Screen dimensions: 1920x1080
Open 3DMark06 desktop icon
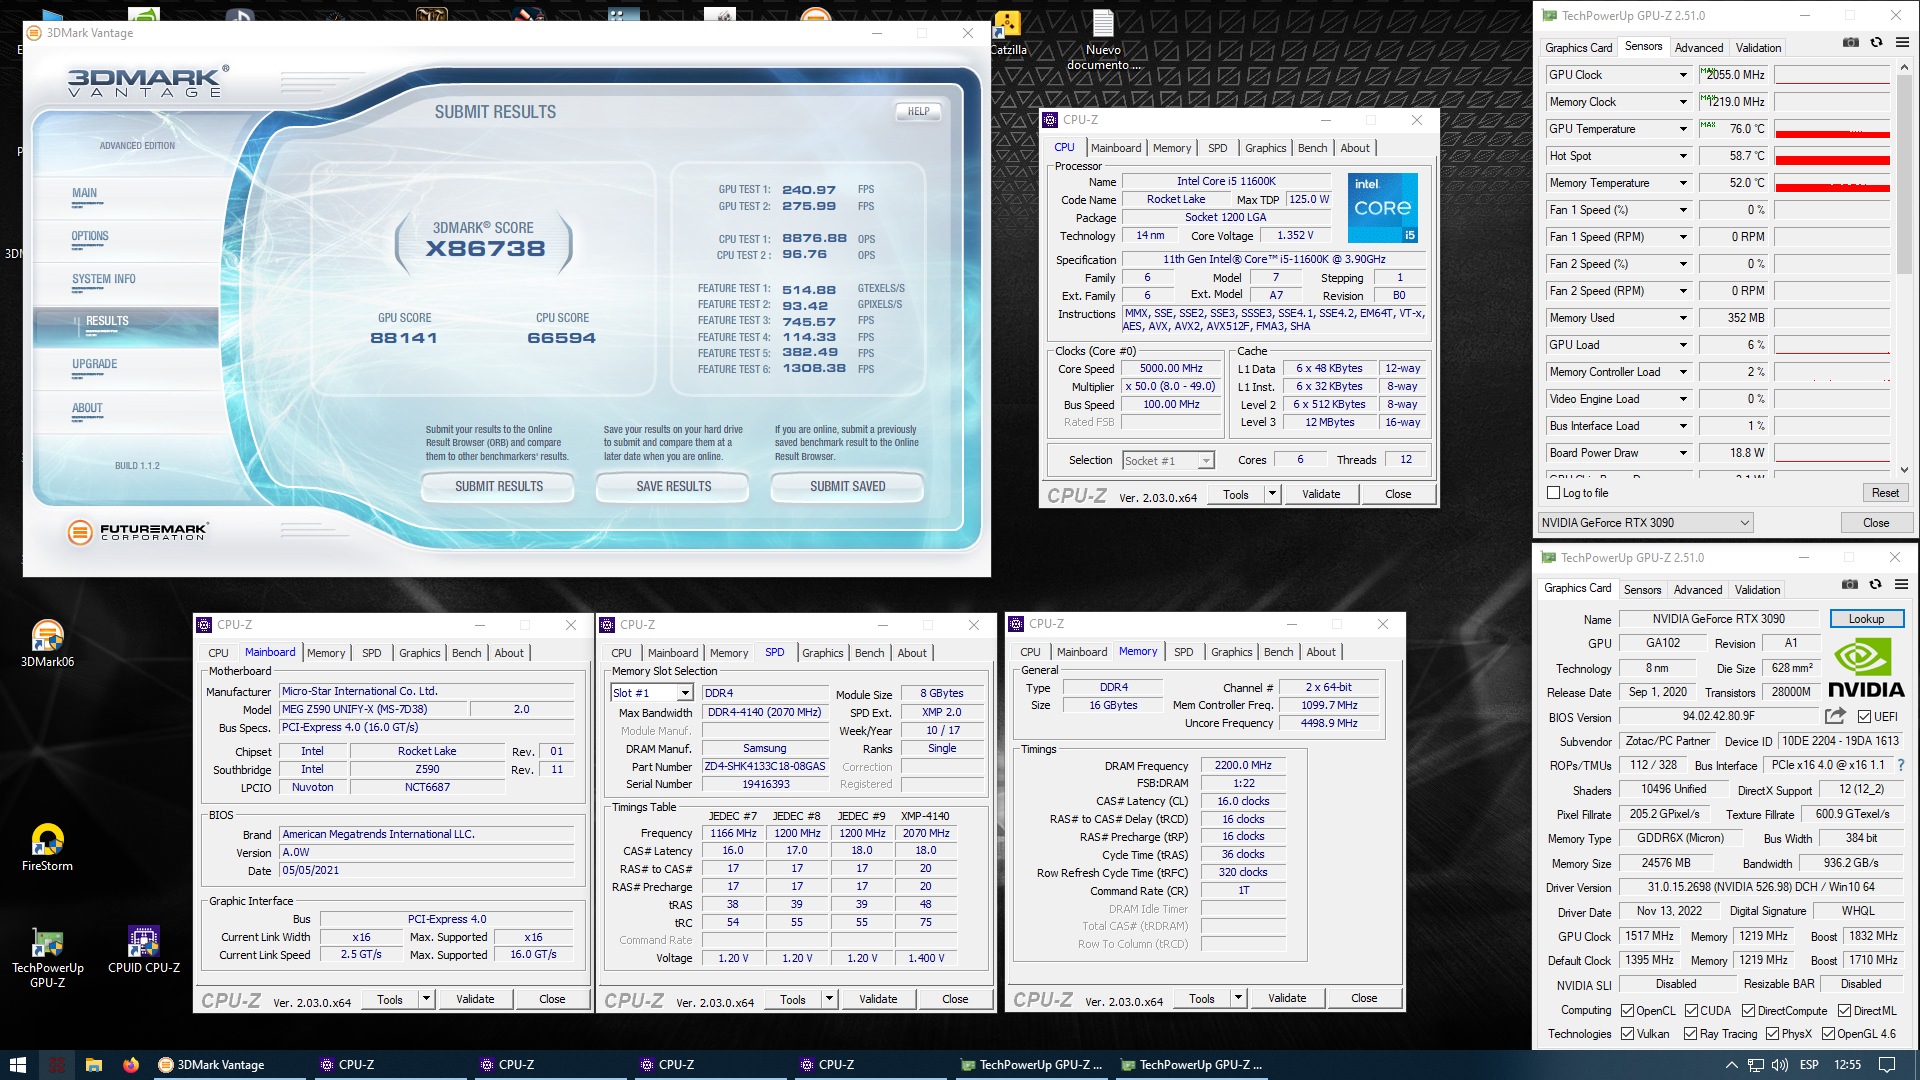pyautogui.click(x=47, y=643)
